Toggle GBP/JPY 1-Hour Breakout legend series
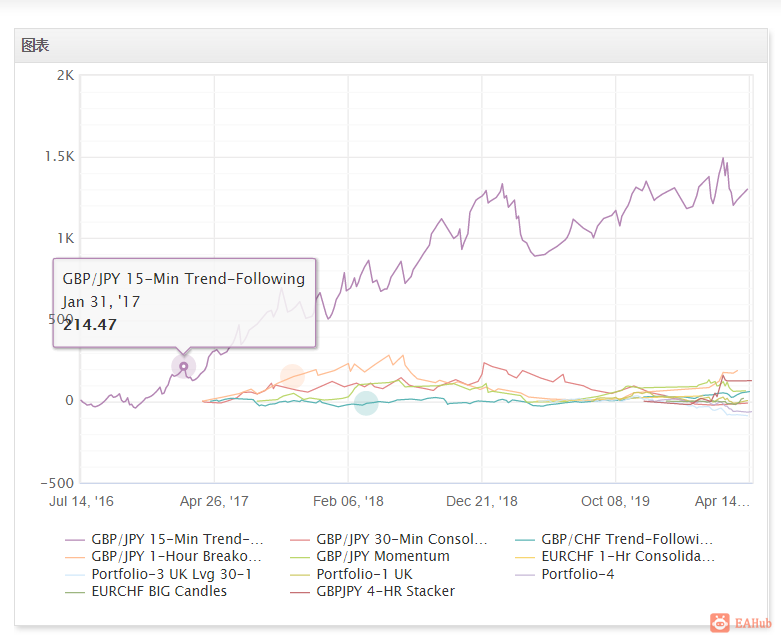Image resolution: width=781 pixels, height=638 pixels. click(163, 556)
